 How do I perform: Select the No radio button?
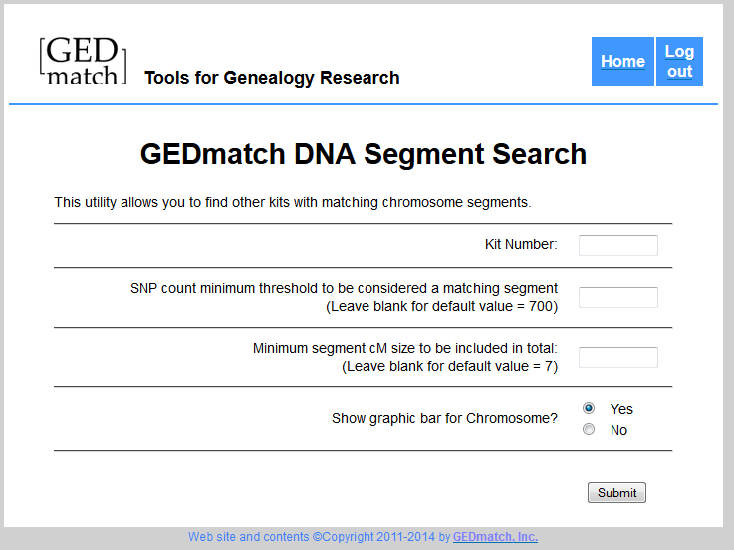click(x=589, y=429)
